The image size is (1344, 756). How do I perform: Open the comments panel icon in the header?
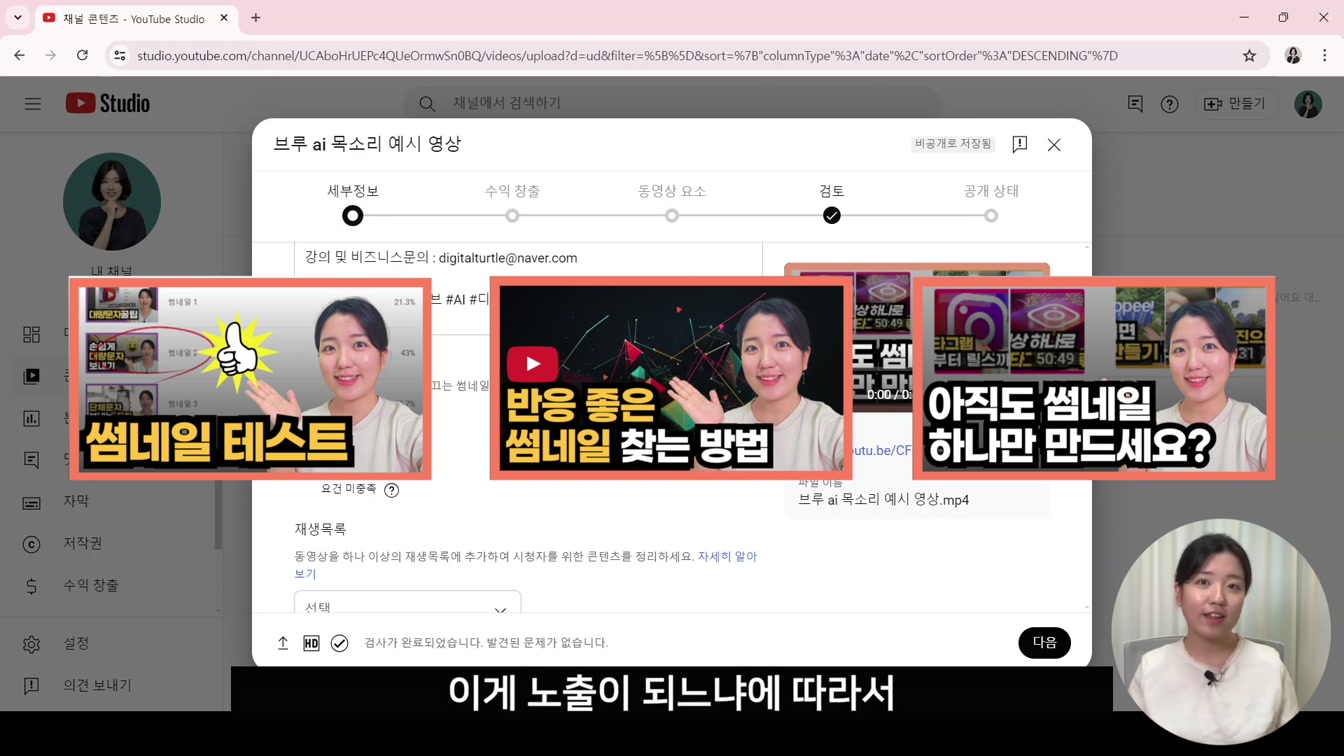[1135, 104]
